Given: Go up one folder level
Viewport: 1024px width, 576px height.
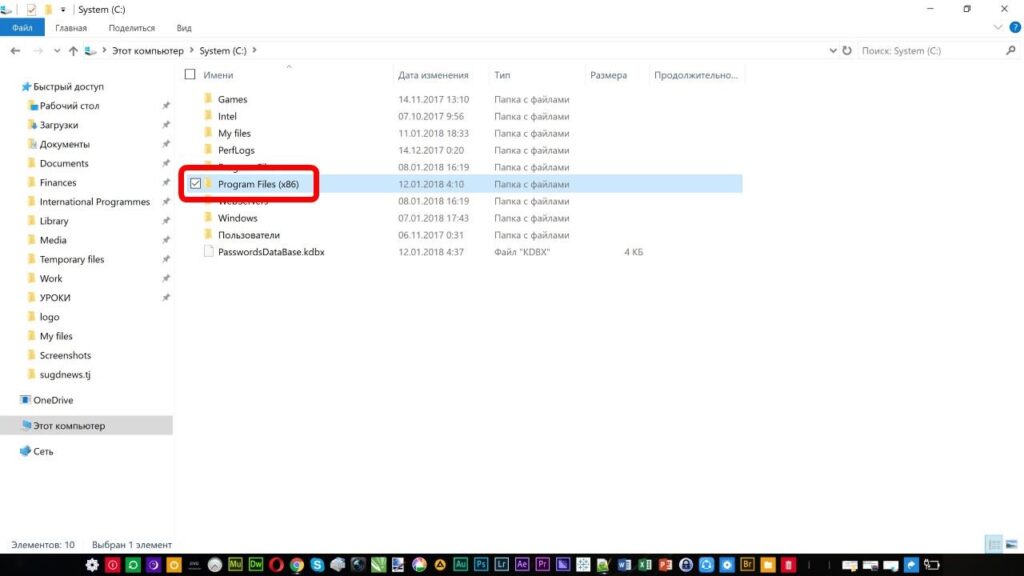Looking at the screenshot, I should pos(73,50).
